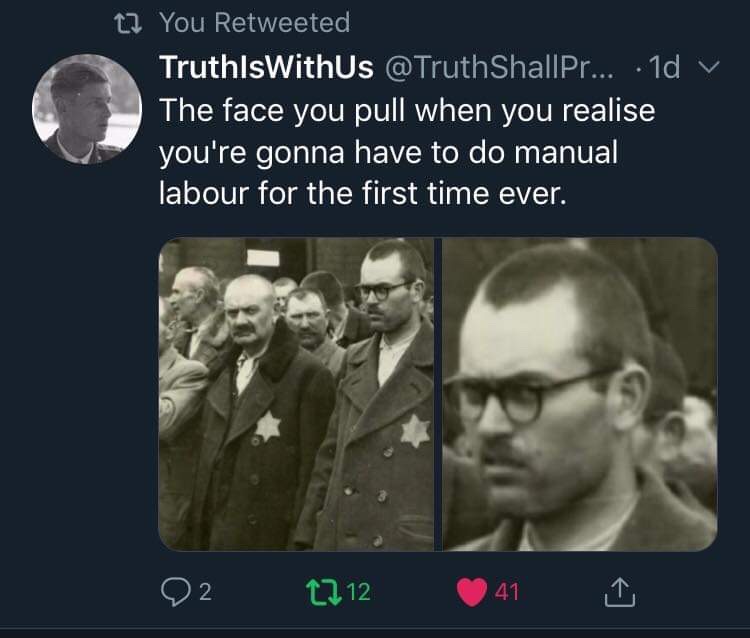Screen dimensions: 750x638
Task: Expand tweet options with the chevron arrow
Action: coord(708,67)
